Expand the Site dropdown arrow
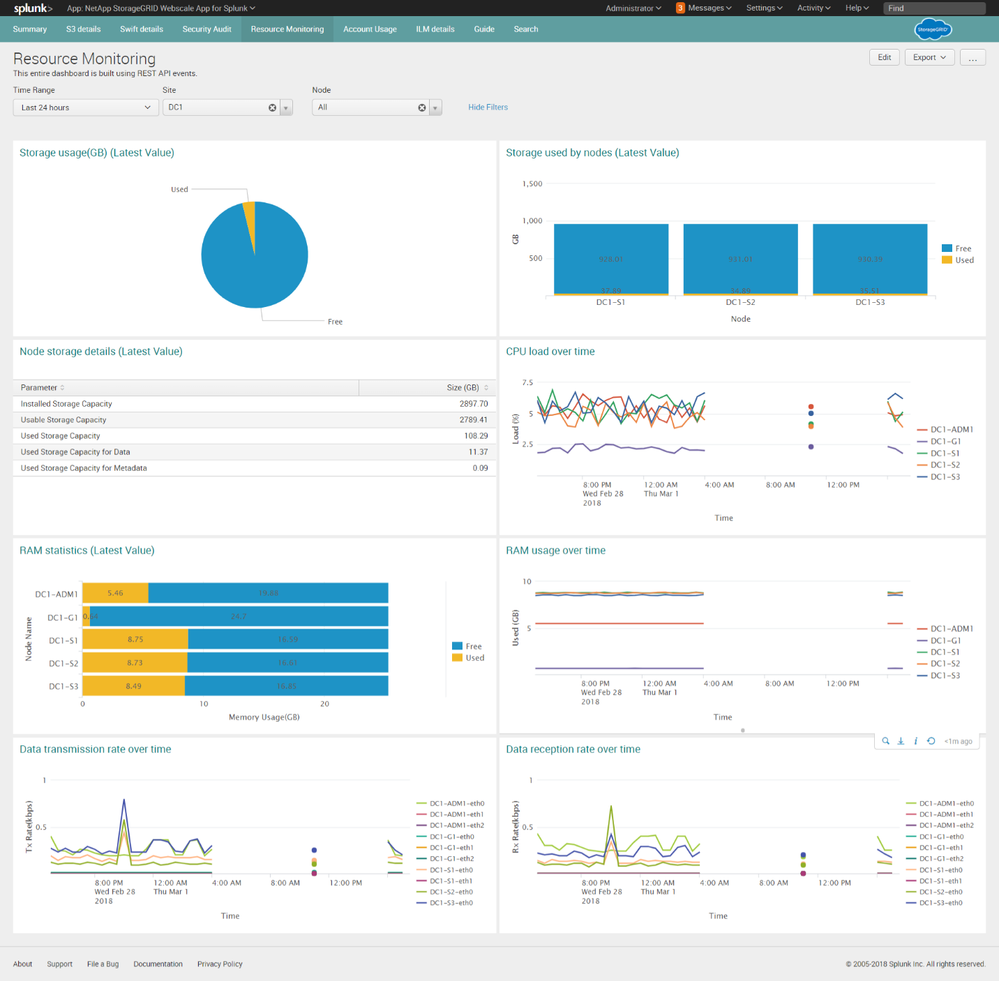This screenshot has height=981, width=999. point(286,108)
